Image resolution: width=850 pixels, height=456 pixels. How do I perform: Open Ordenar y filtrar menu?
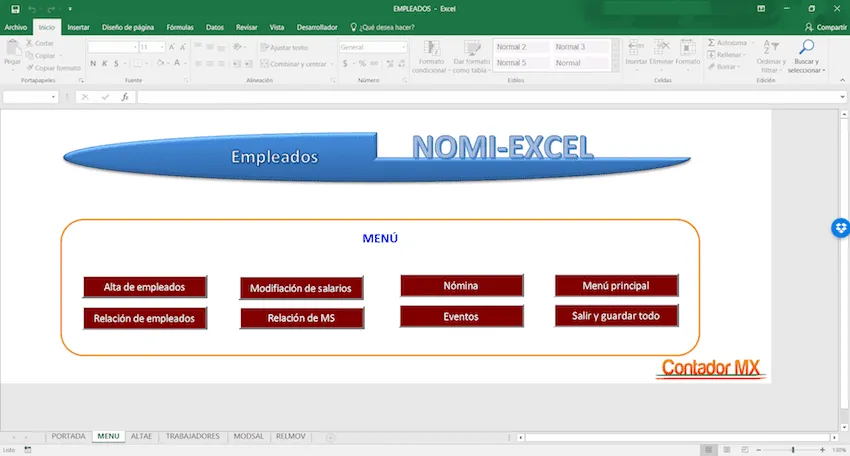[770, 56]
